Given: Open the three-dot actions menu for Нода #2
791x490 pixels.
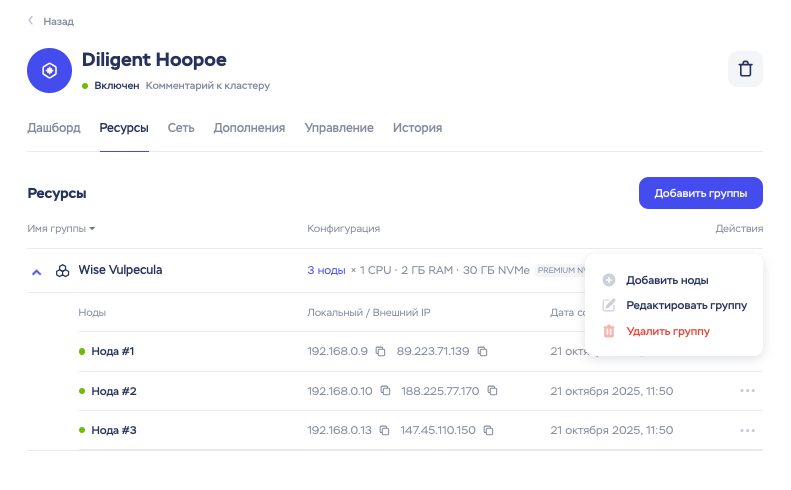Looking at the screenshot, I should (x=747, y=391).
